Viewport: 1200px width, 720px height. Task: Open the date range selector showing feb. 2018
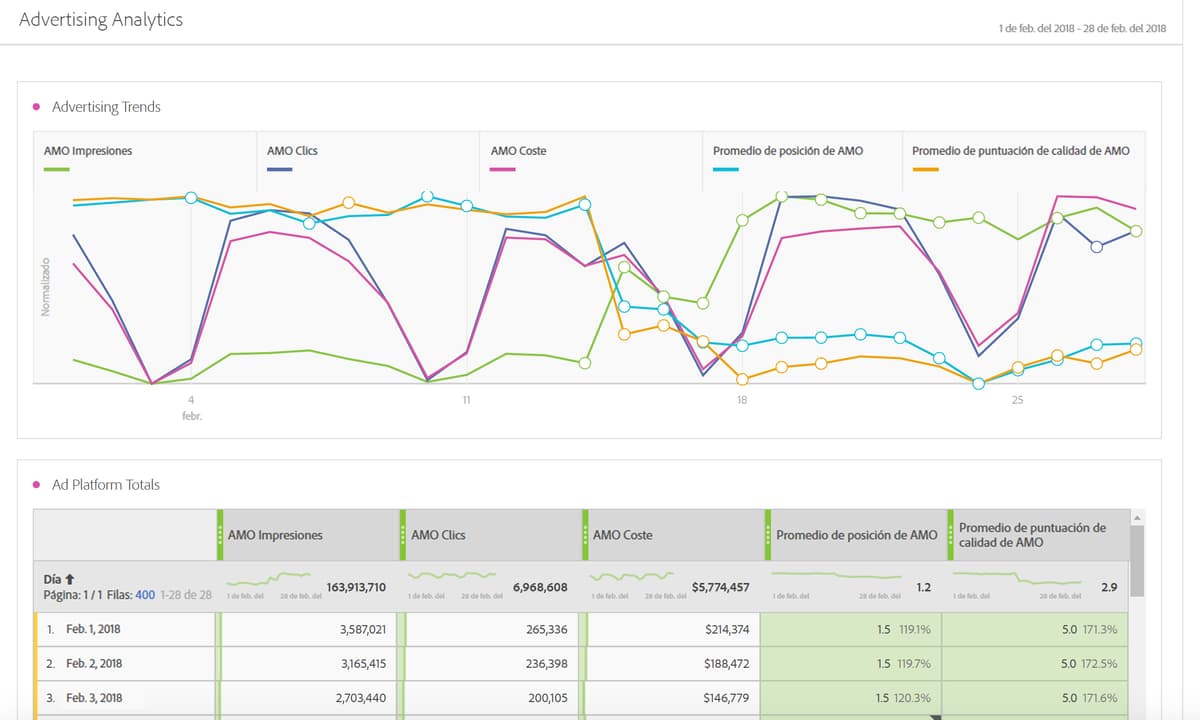click(1082, 29)
